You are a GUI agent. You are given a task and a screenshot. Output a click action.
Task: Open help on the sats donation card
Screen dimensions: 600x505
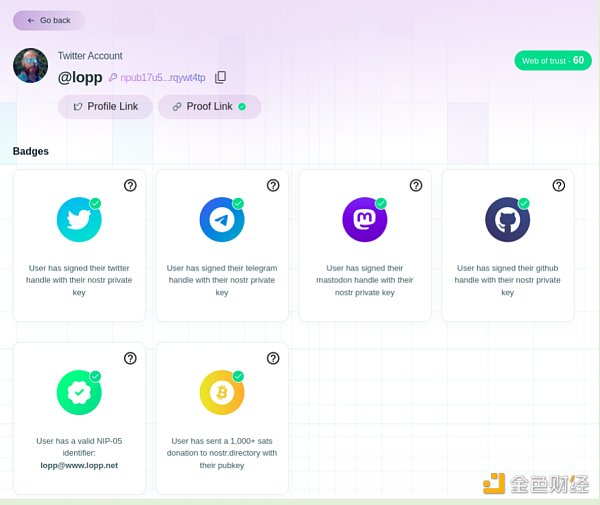[273, 358]
